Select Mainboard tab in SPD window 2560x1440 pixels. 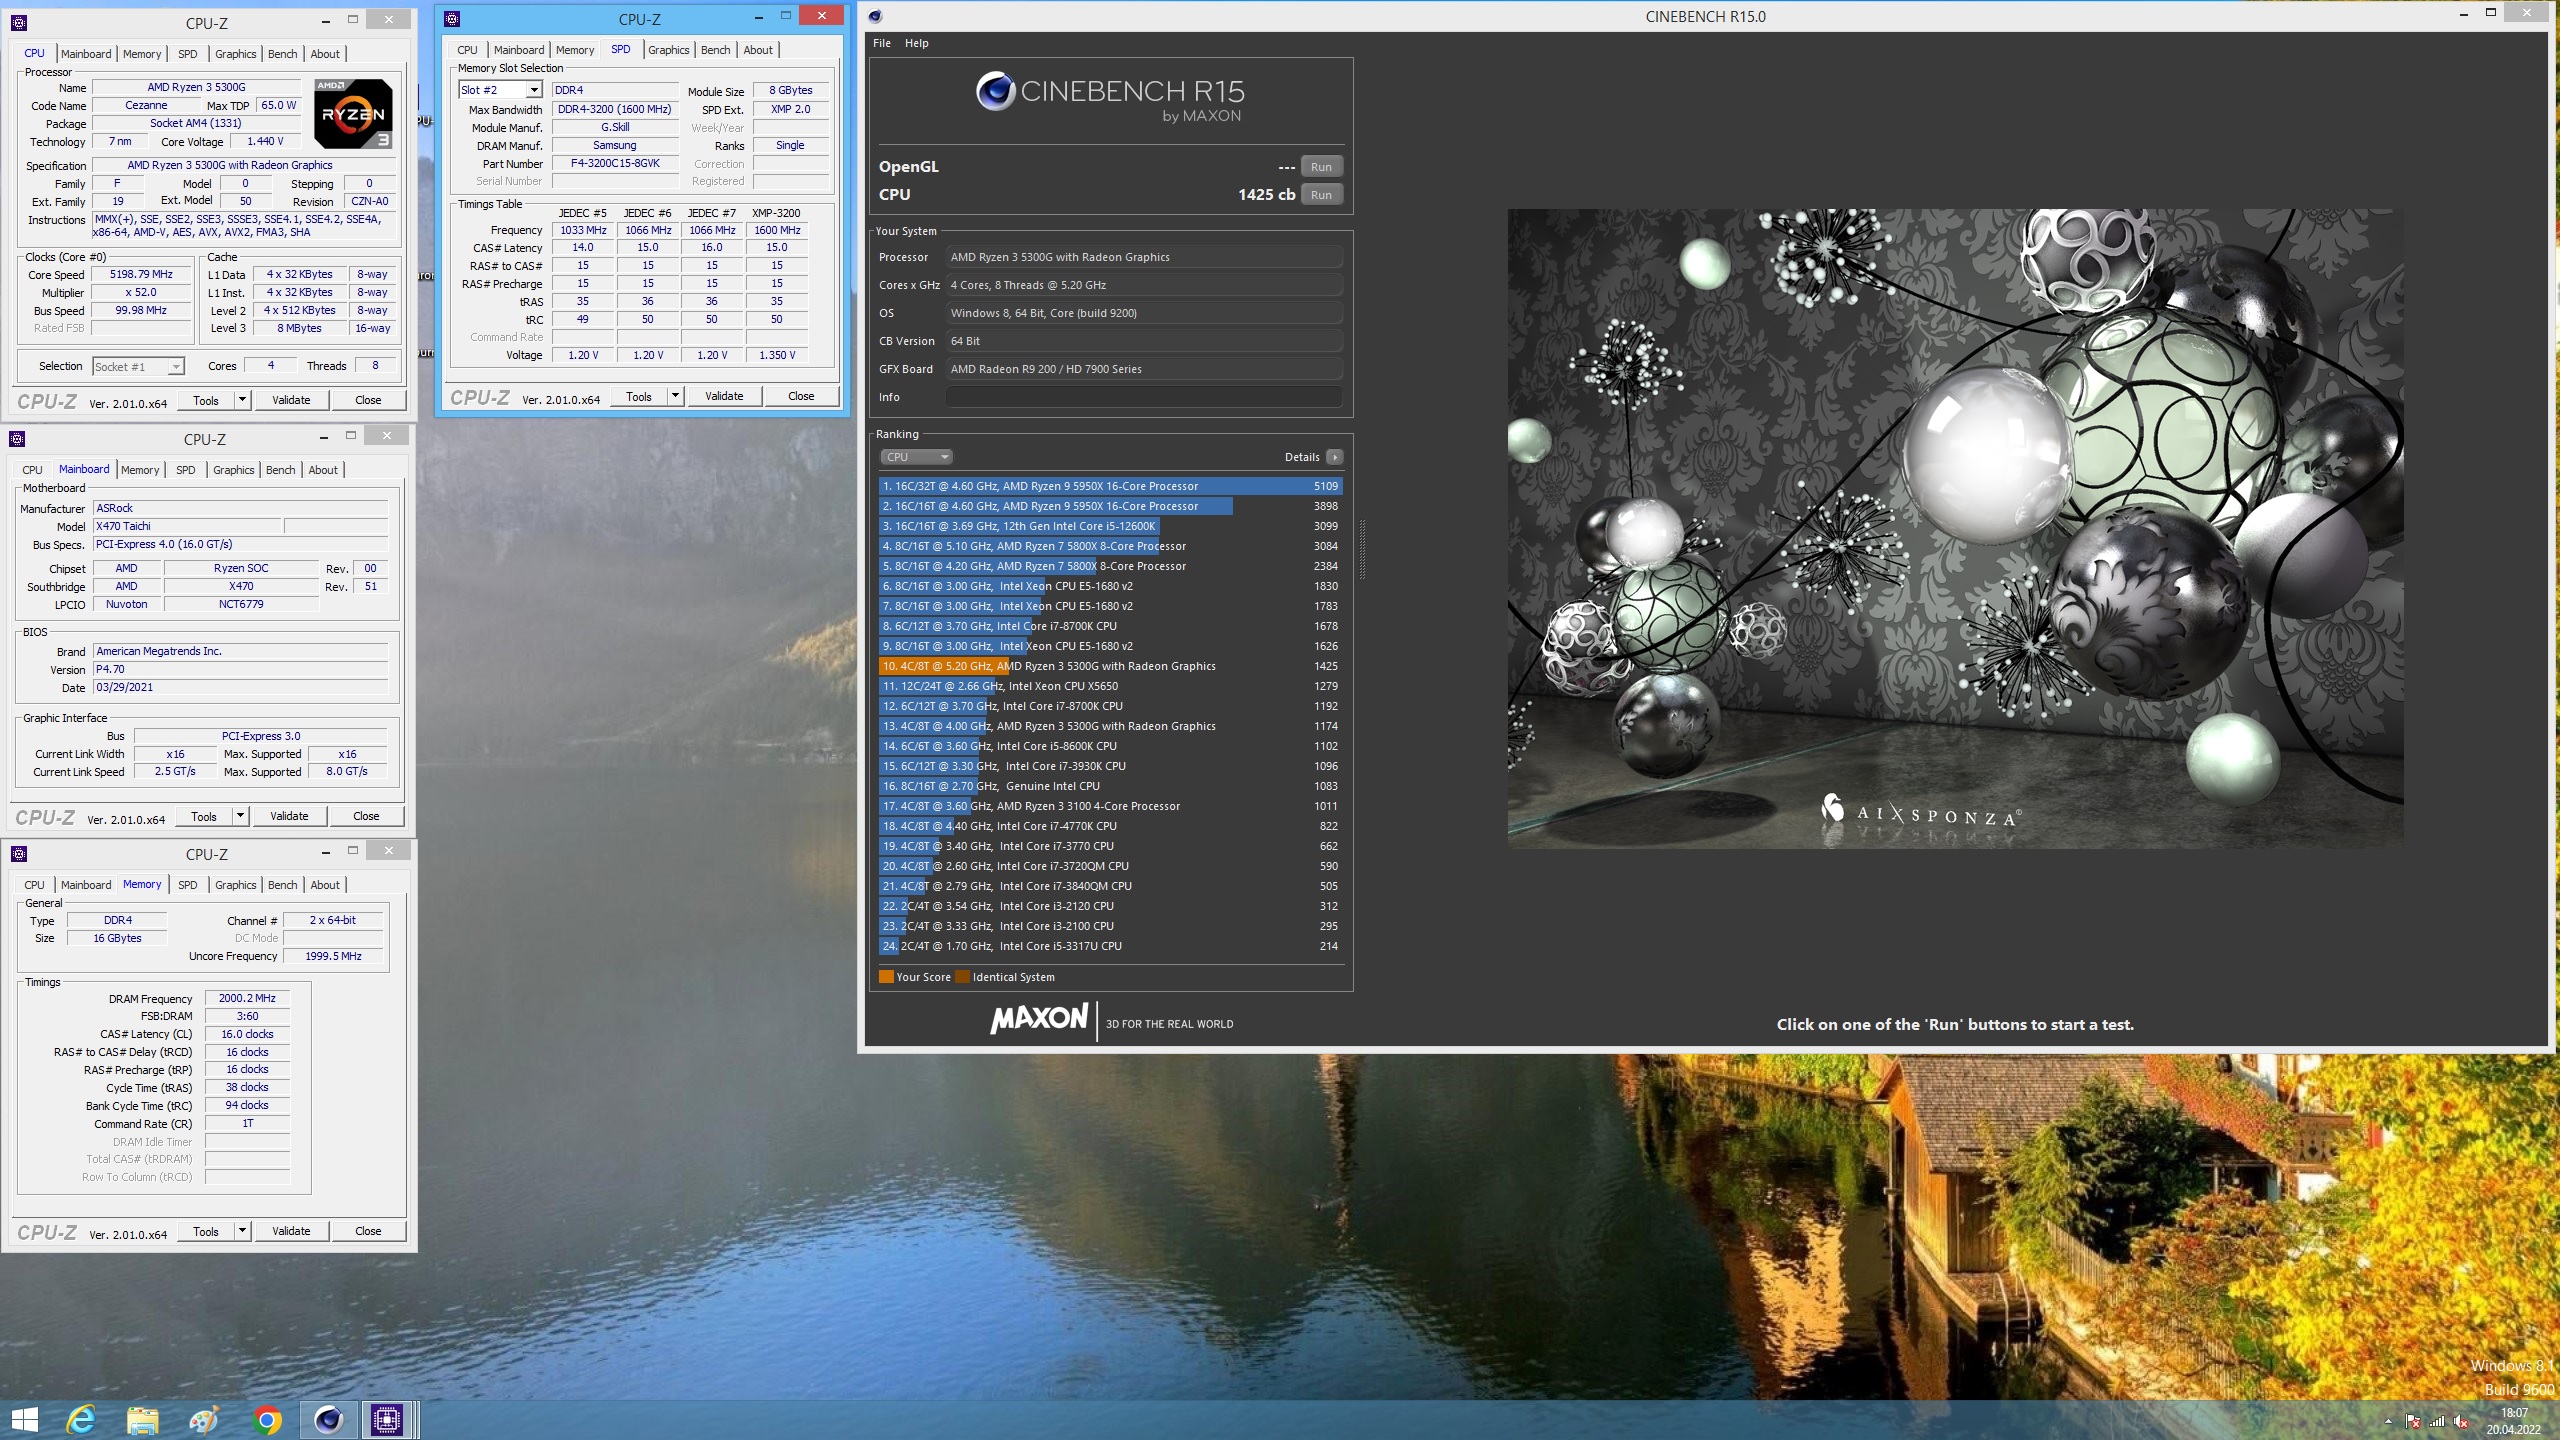519,50
